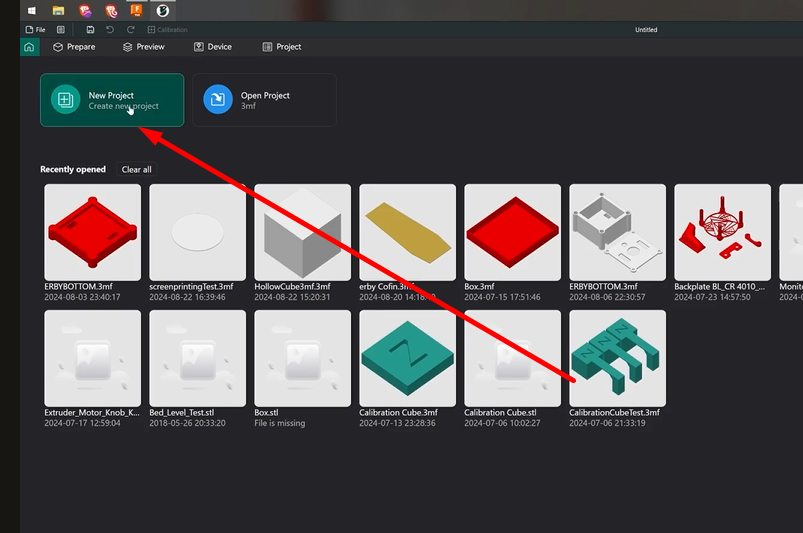803x533 pixels.
Task: Open CalibrationCubeTest.3mf thumbnail
Action: click(x=618, y=358)
